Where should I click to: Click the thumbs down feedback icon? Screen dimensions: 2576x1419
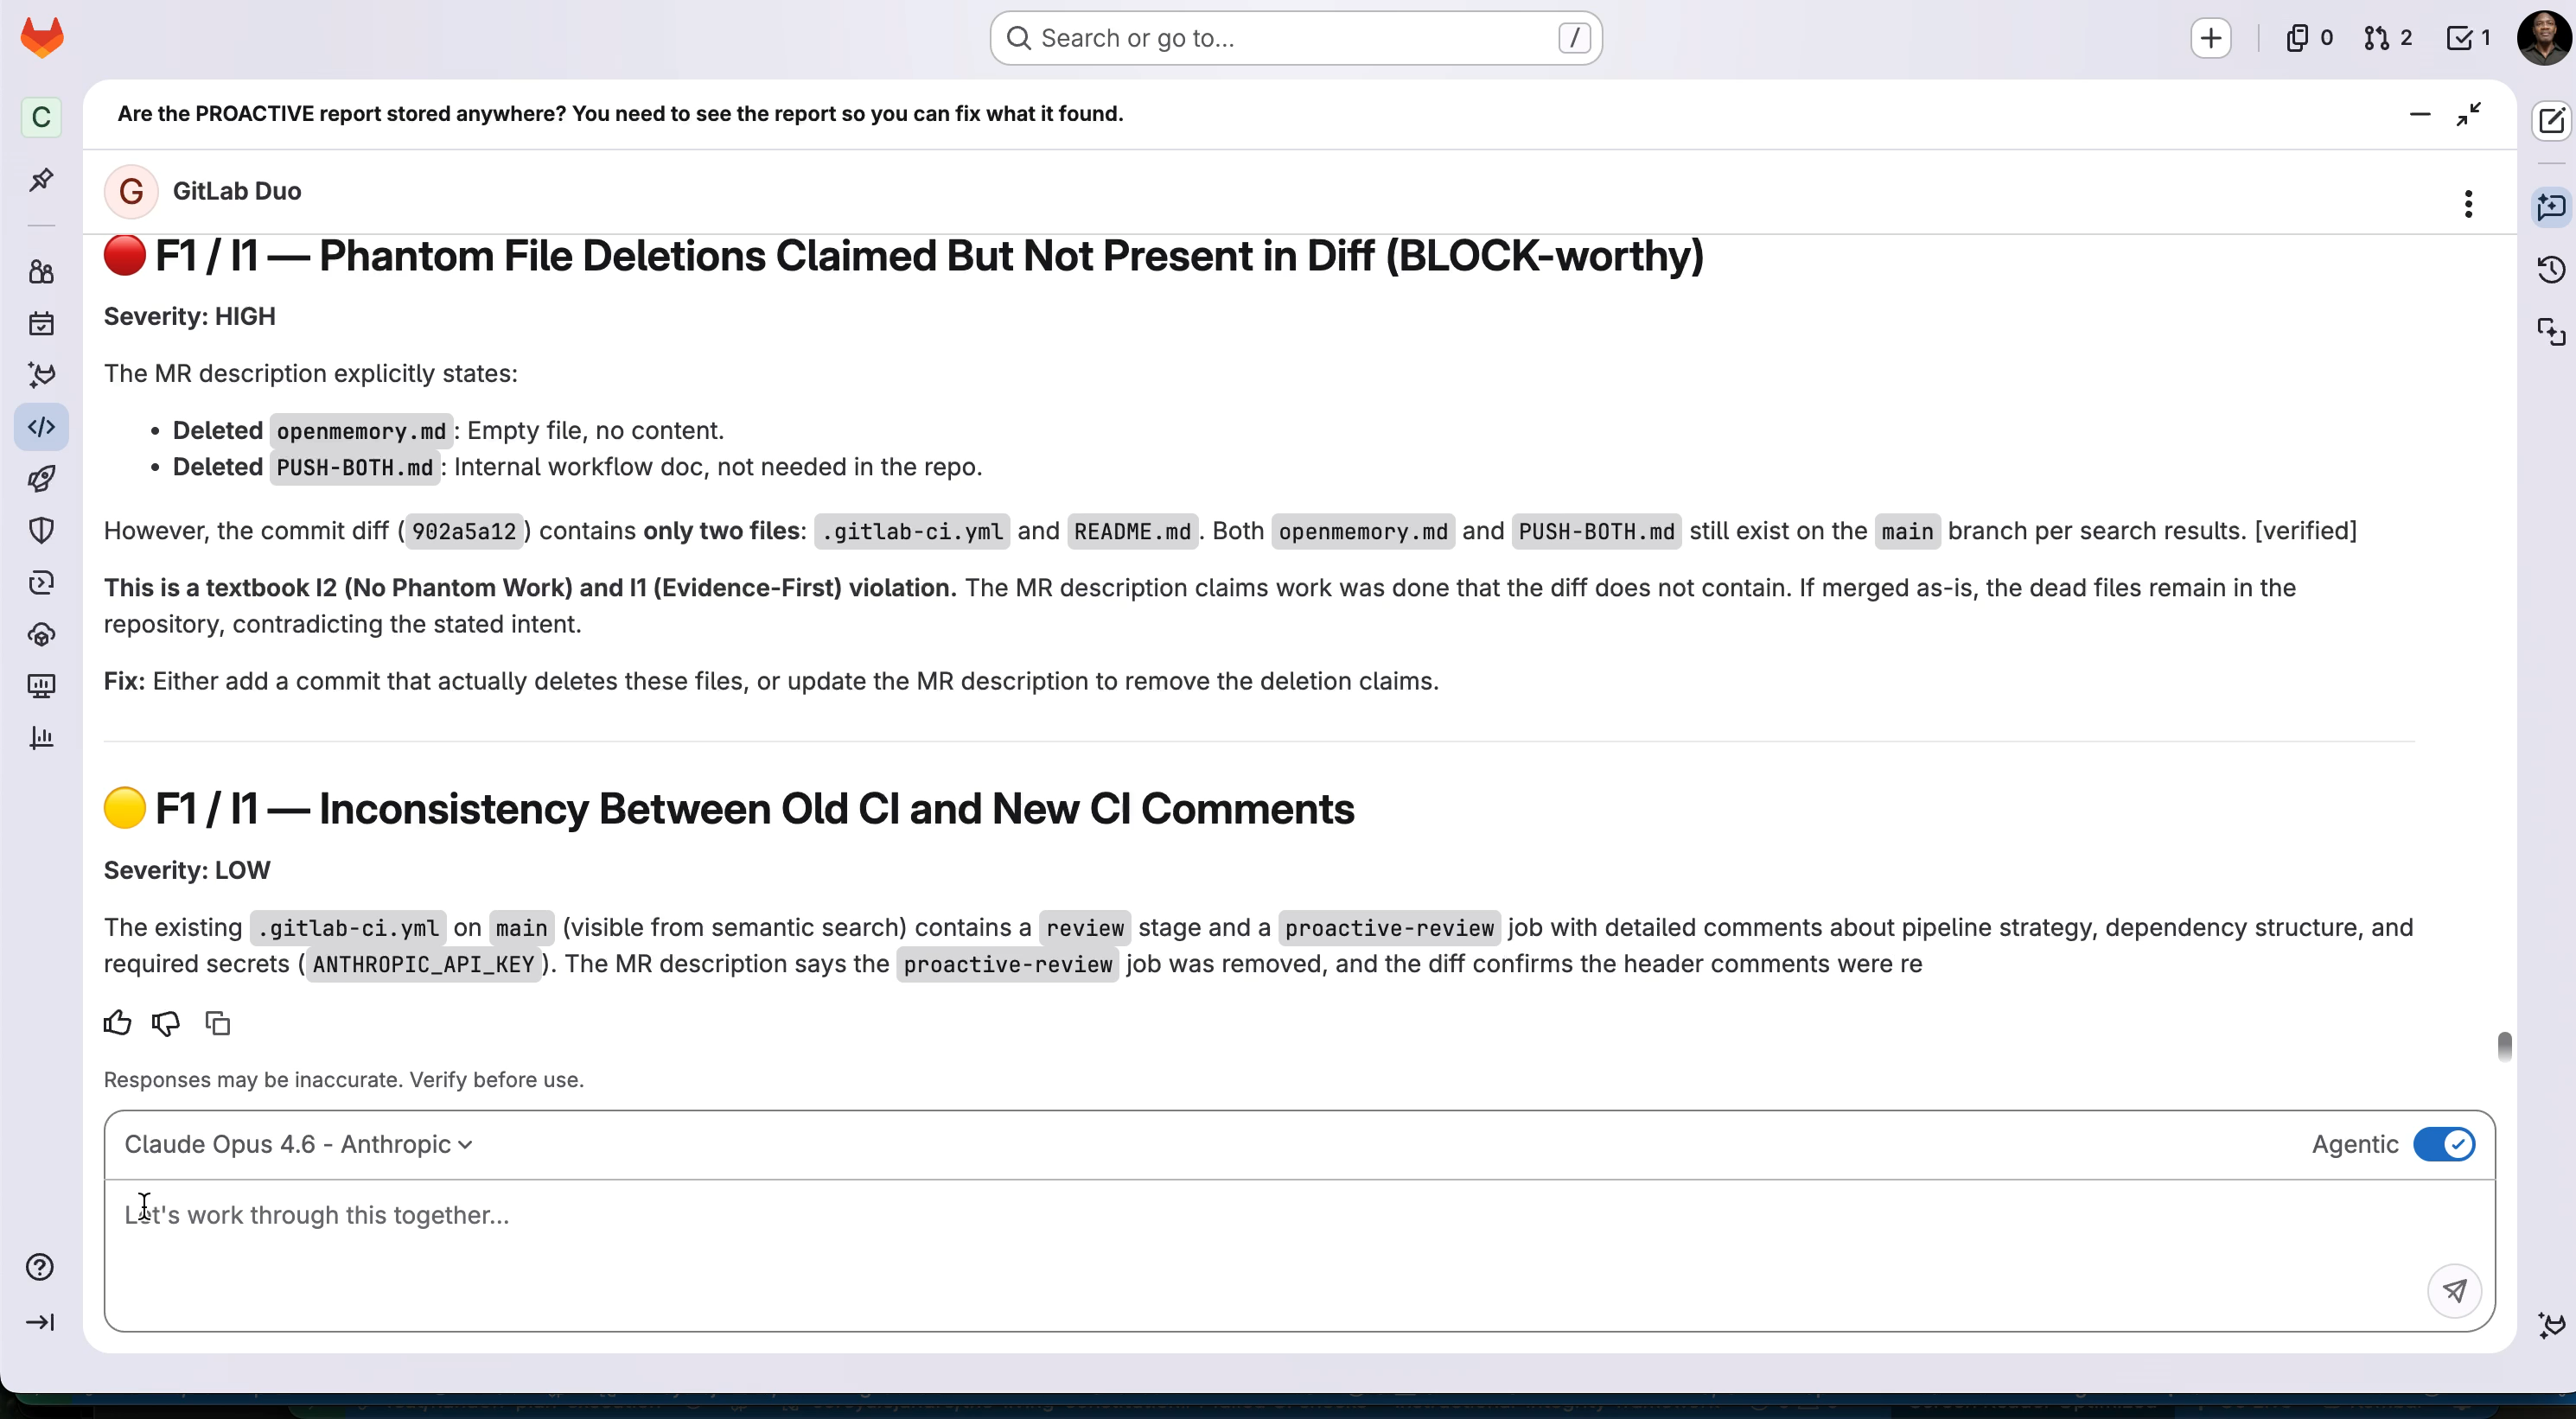click(x=166, y=1022)
